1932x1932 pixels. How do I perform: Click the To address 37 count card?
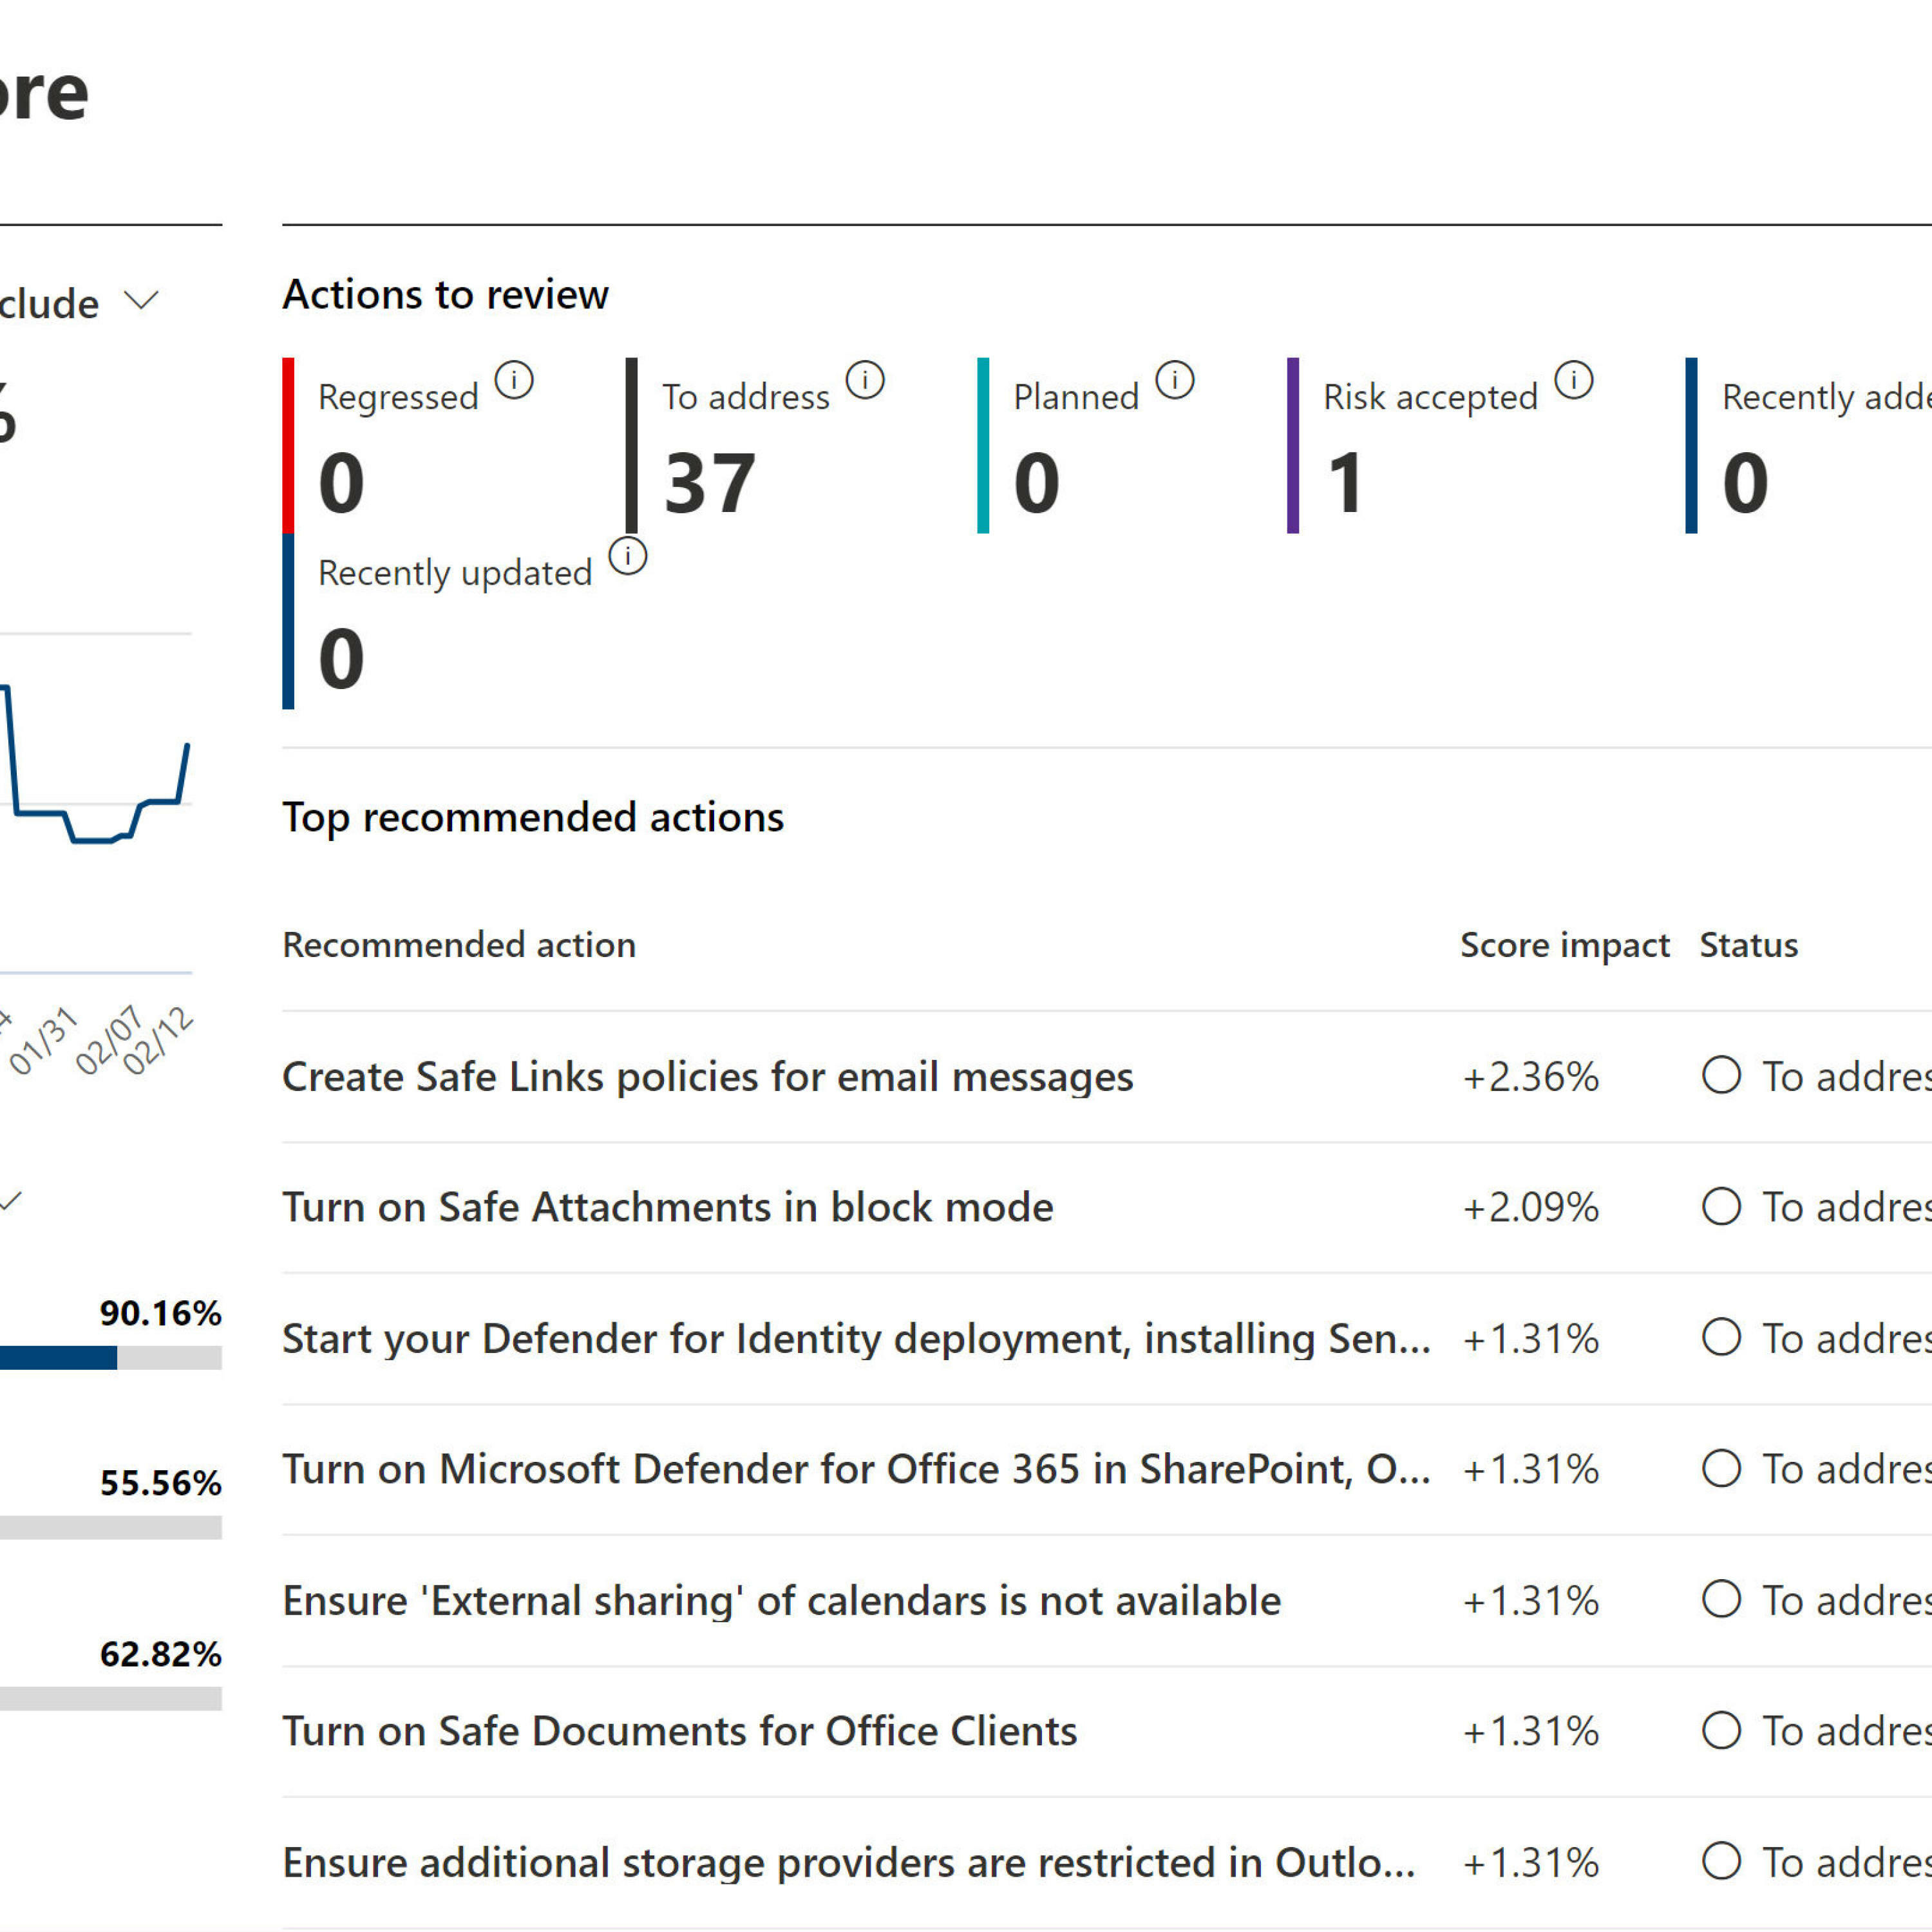[x=709, y=483]
